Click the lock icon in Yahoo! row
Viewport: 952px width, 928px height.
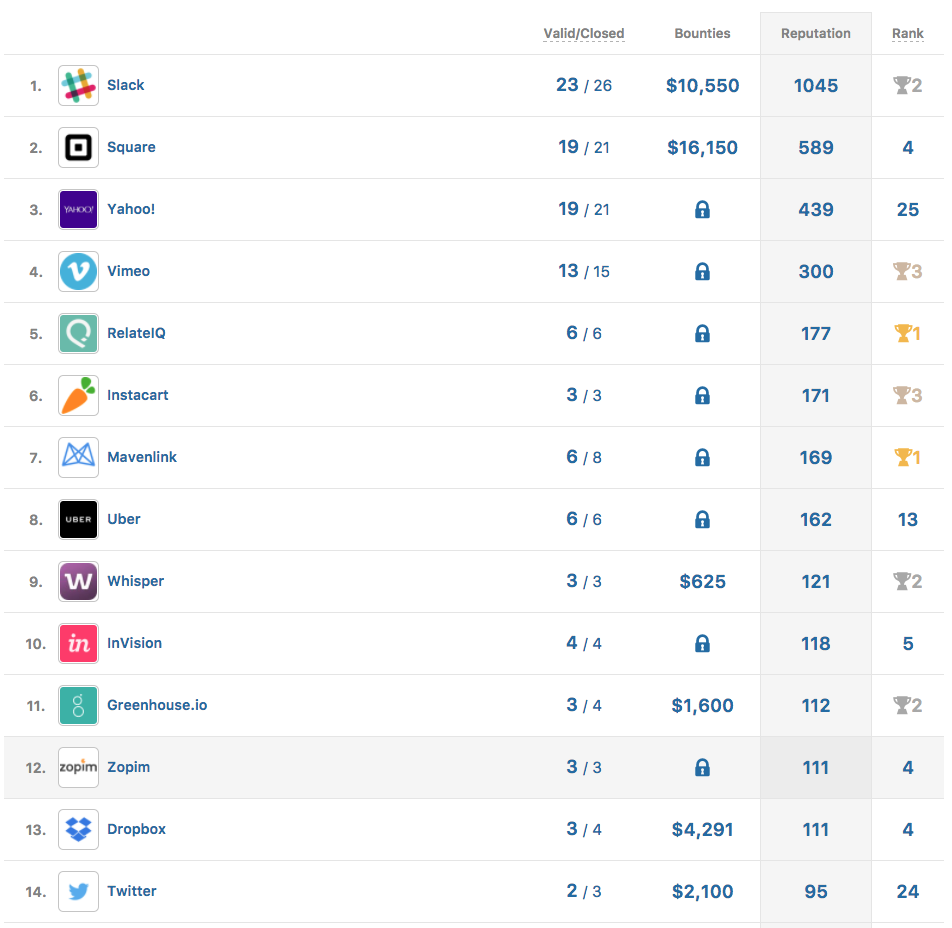(702, 210)
